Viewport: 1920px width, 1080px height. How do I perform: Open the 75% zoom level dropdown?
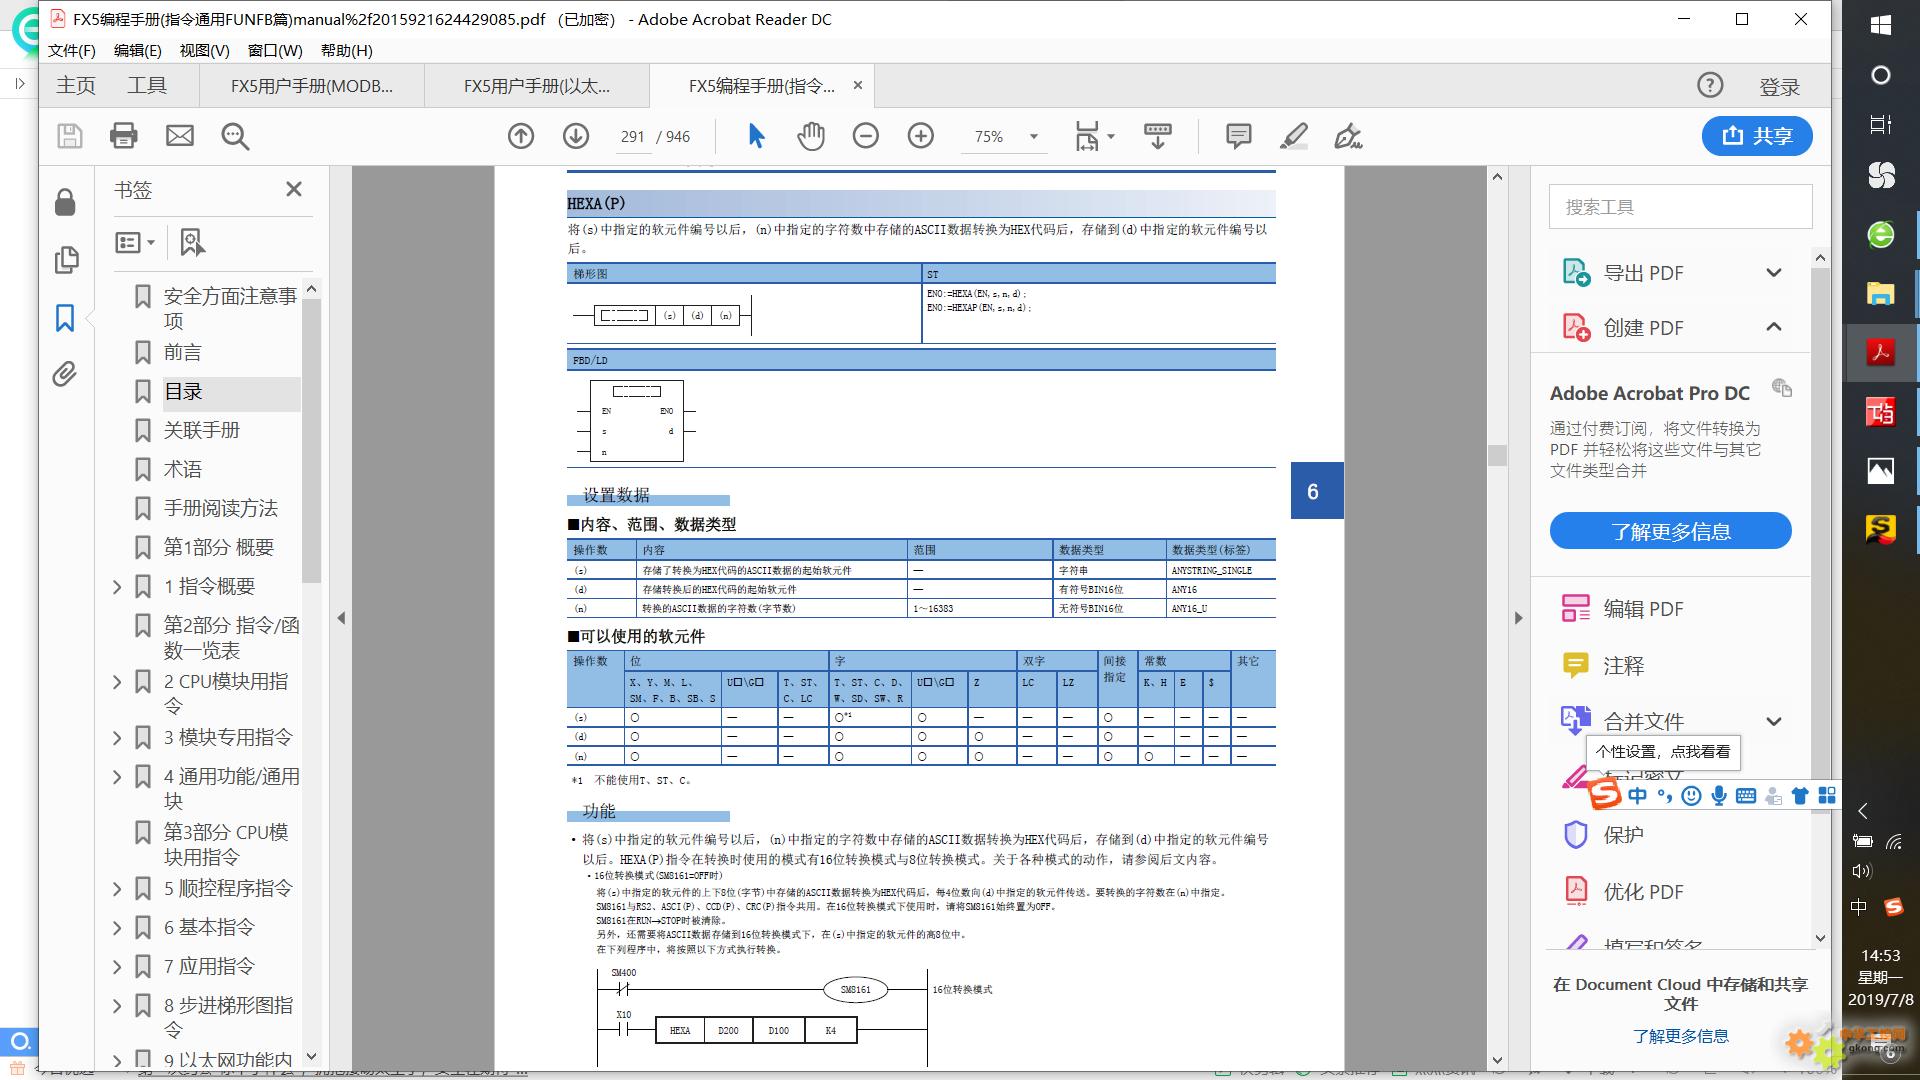click(x=1033, y=137)
